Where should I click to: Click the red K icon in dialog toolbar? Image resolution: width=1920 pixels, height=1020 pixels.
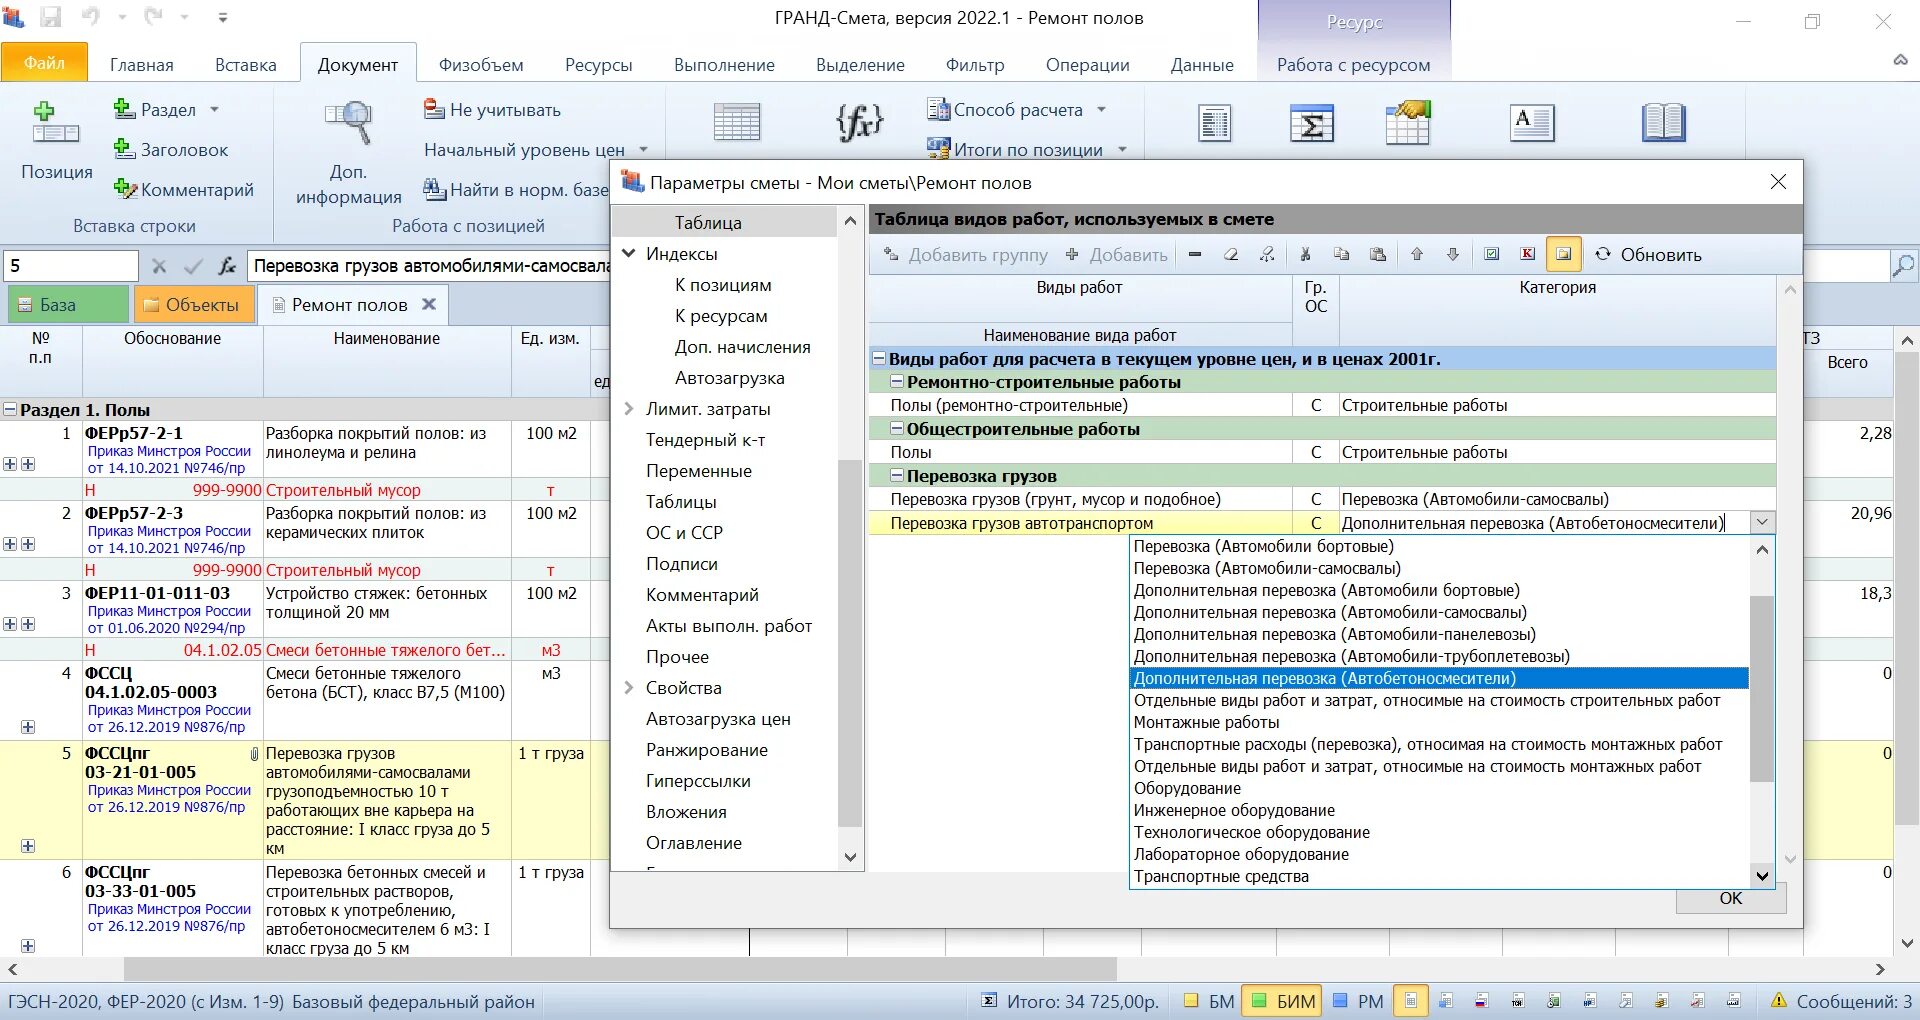(x=1528, y=255)
